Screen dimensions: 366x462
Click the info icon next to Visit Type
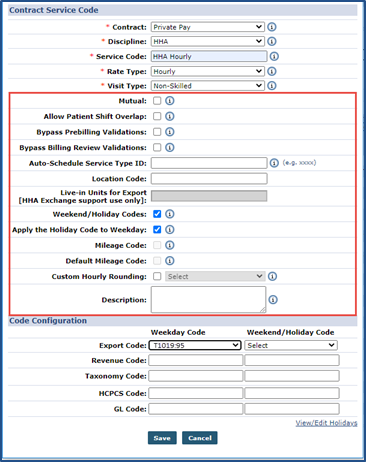[272, 86]
